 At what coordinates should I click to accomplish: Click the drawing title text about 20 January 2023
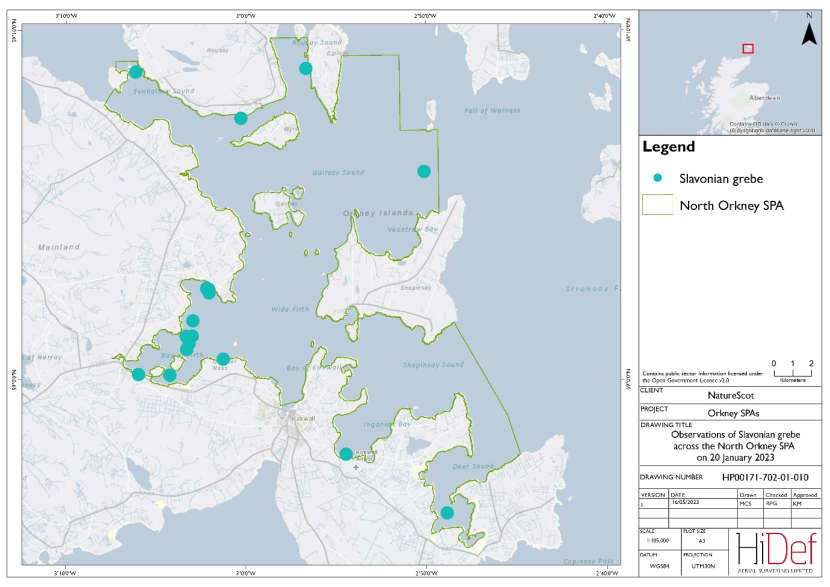pyautogui.click(x=735, y=446)
